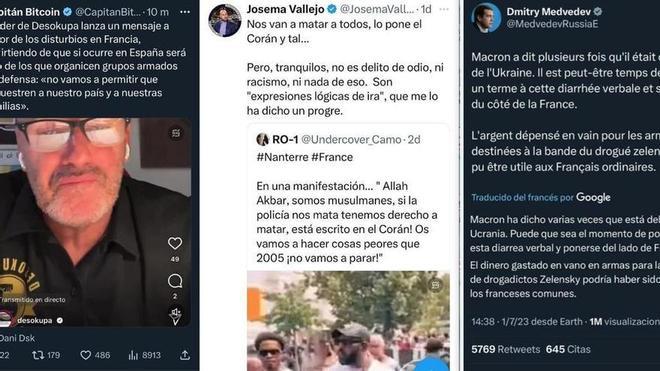This screenshot has width=660, height=371.
Task: Open the @MedvedevRussiaE handle
Action: pyautogui.click(x=552, y=24)
